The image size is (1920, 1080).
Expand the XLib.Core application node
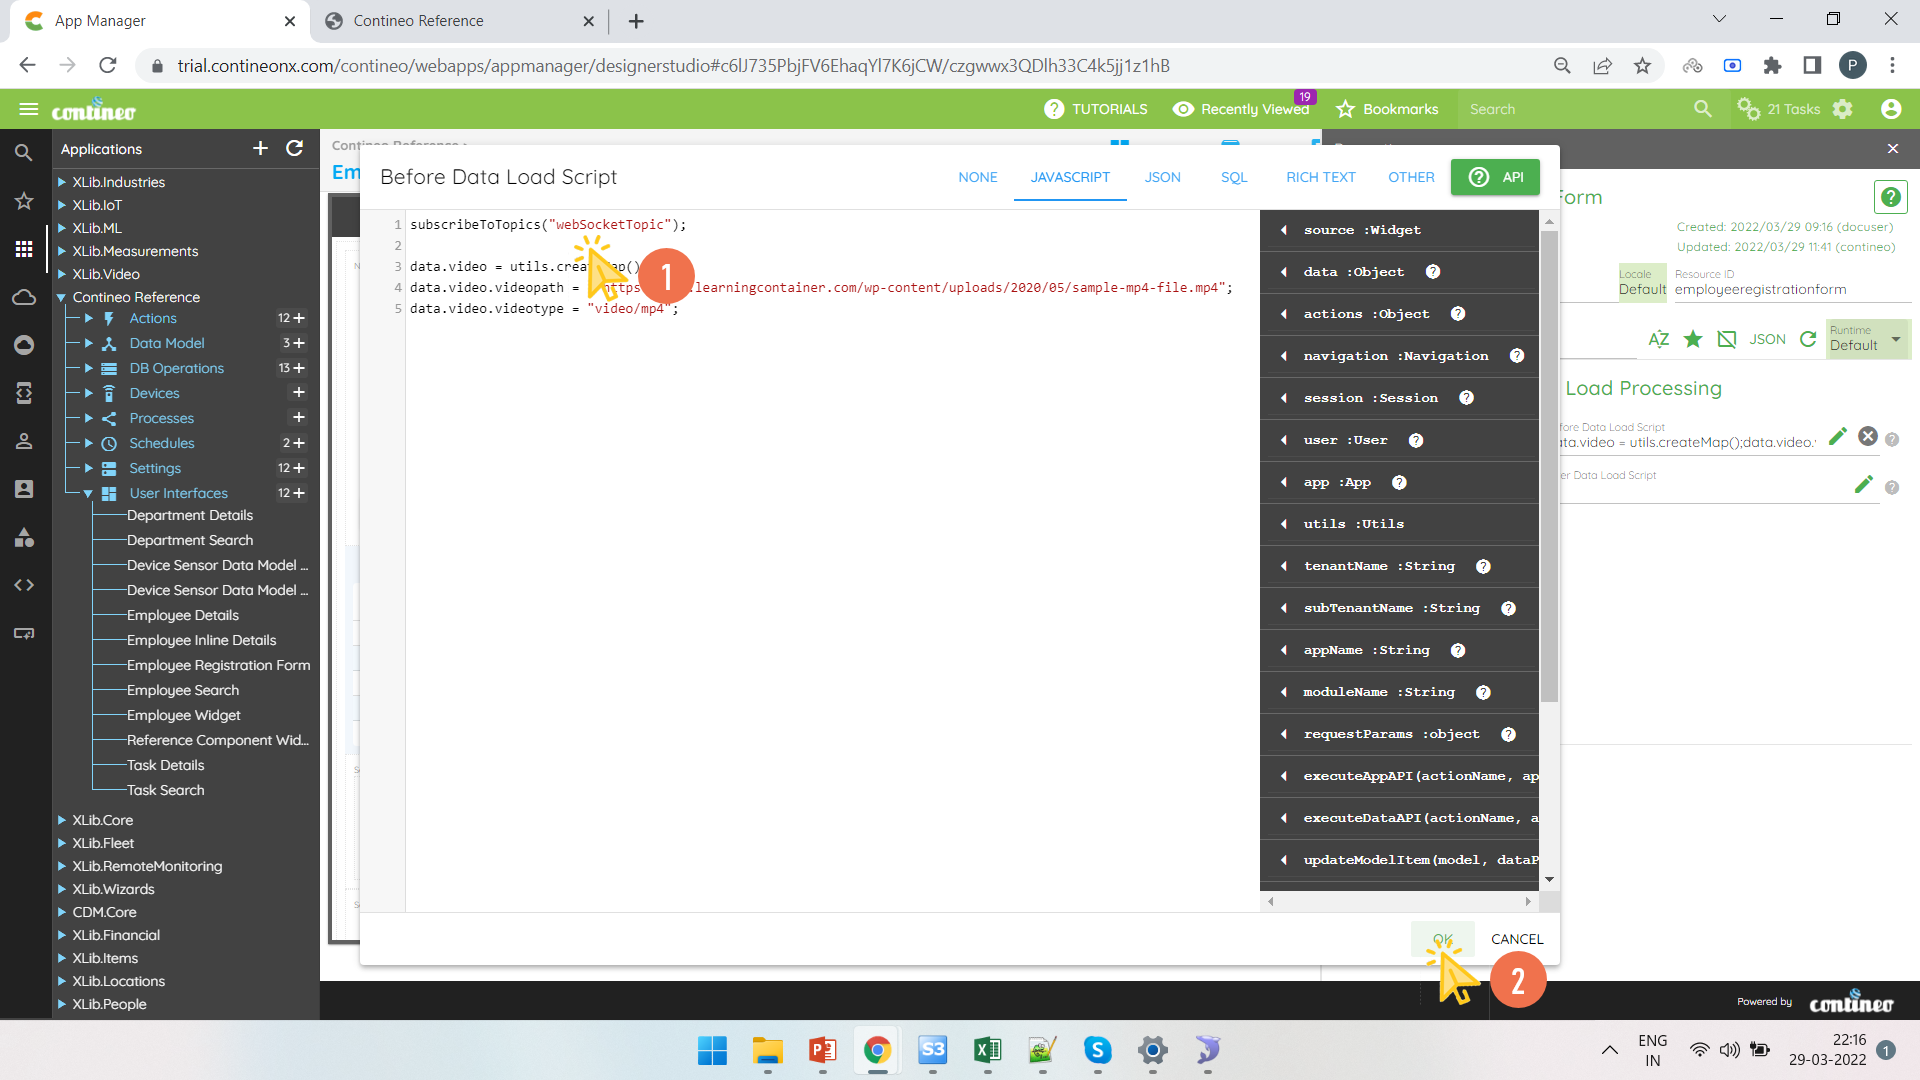point(62,820)
